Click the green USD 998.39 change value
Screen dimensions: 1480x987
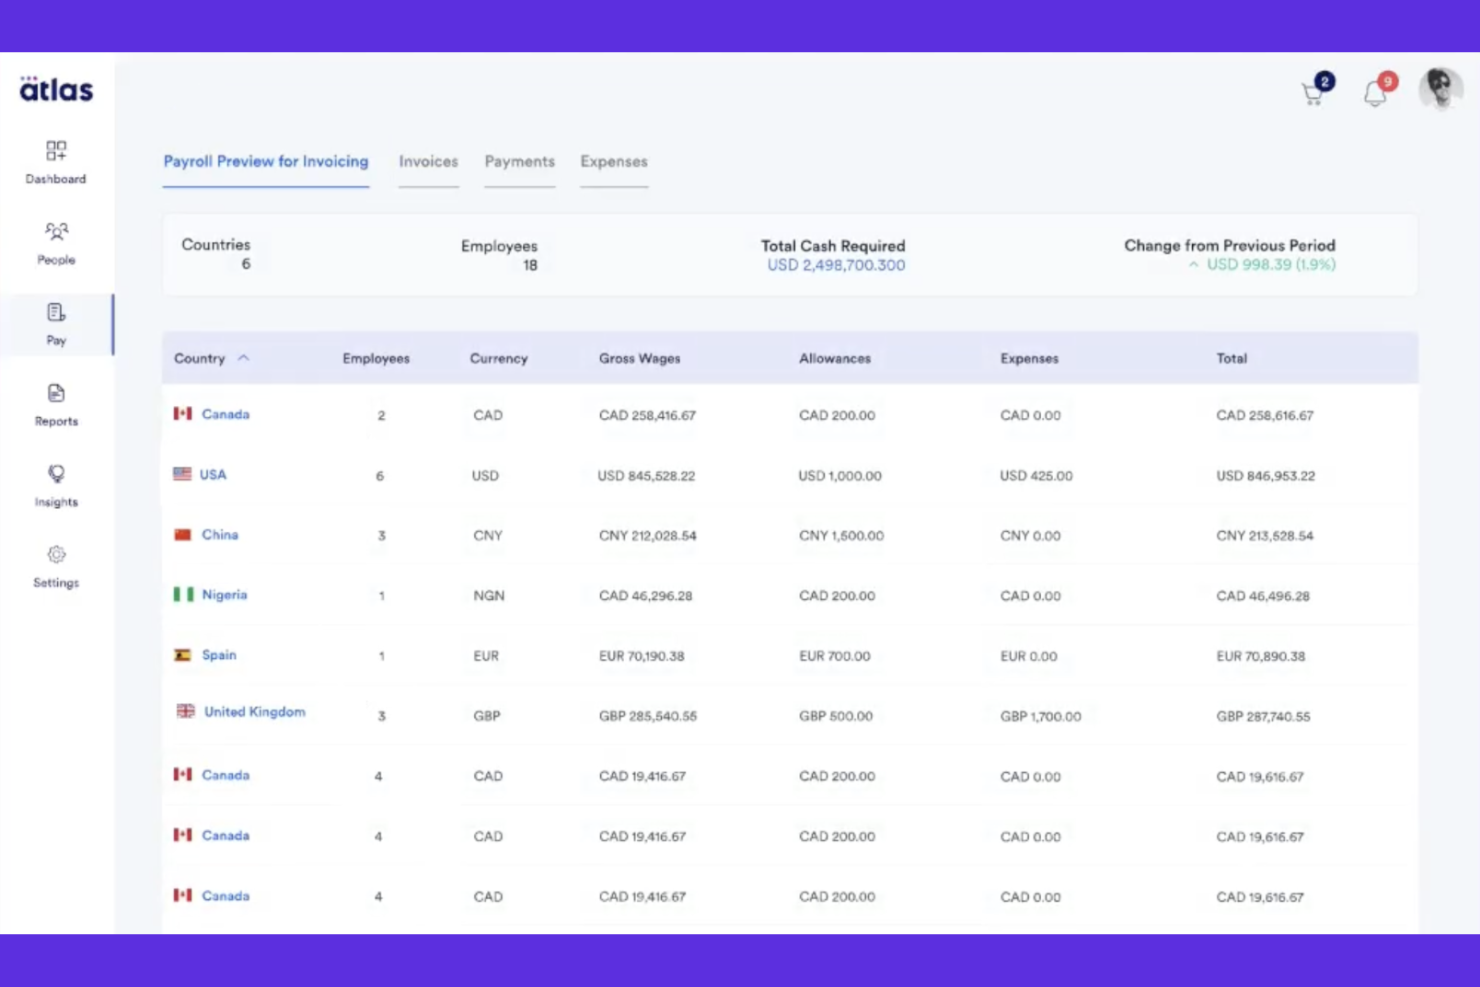tap(1262, 265)
